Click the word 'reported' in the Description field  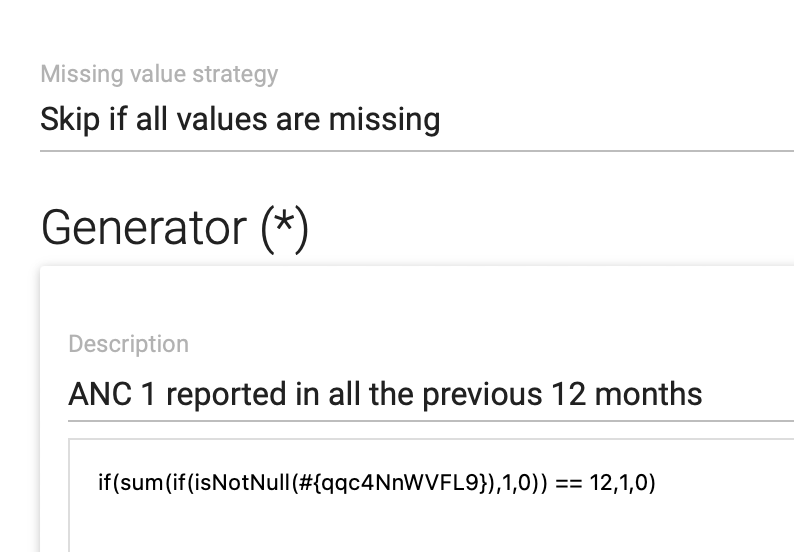[226, 396]
